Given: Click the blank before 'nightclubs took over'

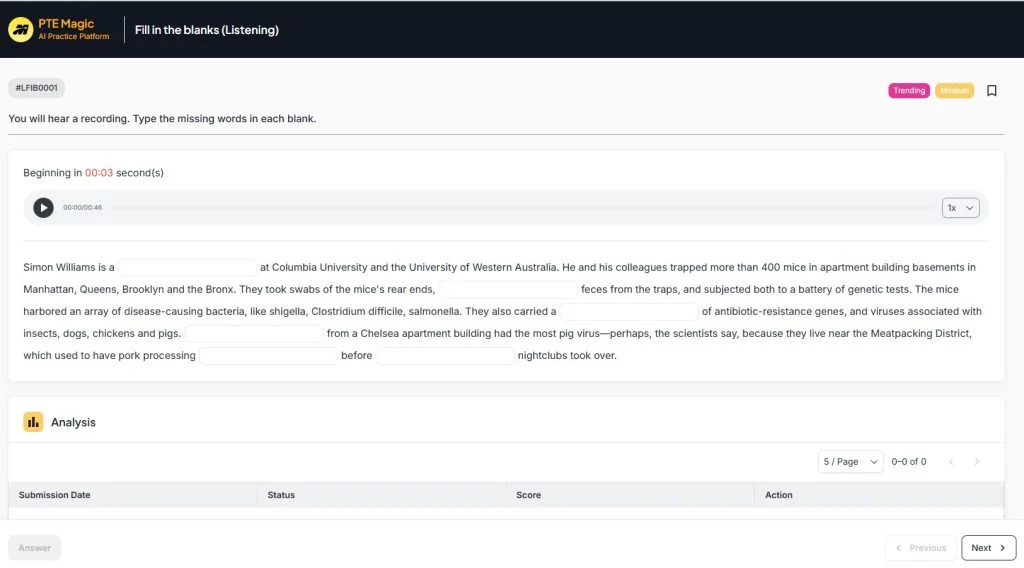Looking at the screenshot, I should coord(445,356).
